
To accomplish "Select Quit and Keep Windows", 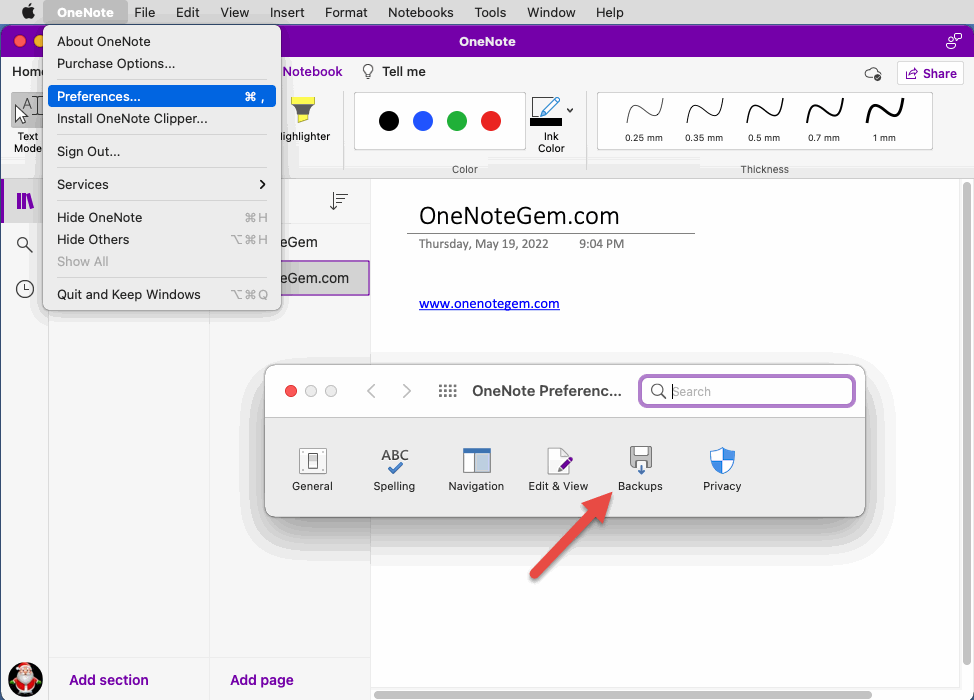I will (162, 294).
